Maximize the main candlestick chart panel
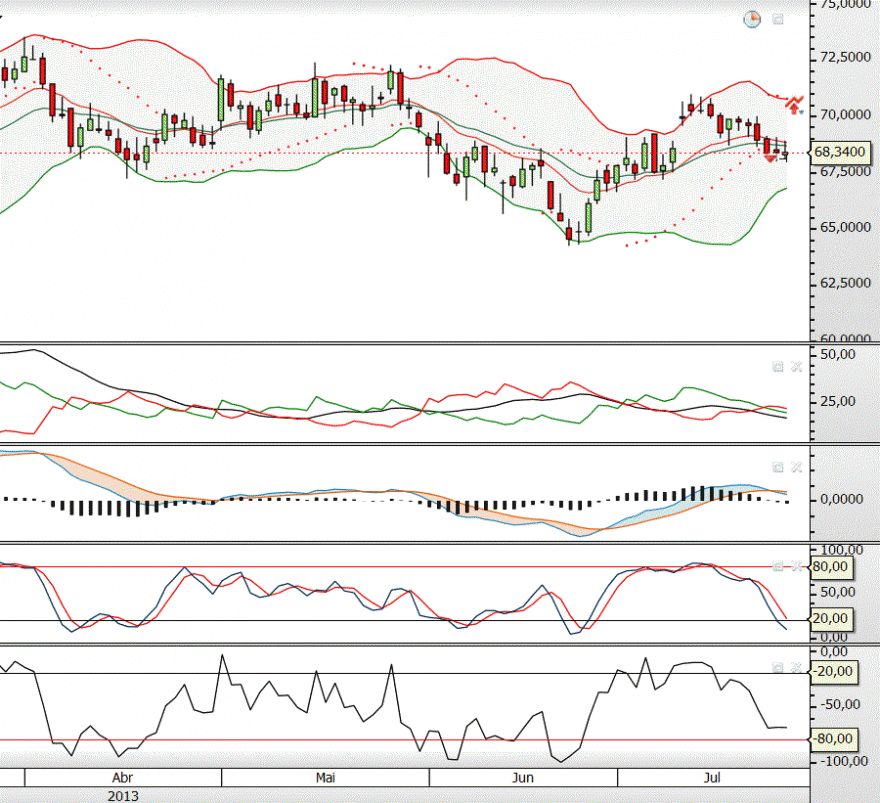The height and width of the screenshot is (803, 880). point(778,20)
